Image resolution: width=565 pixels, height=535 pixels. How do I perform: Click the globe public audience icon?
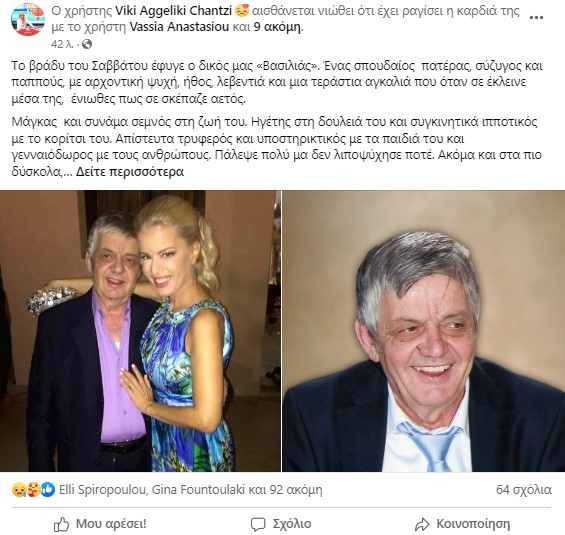tap(87, 44)
